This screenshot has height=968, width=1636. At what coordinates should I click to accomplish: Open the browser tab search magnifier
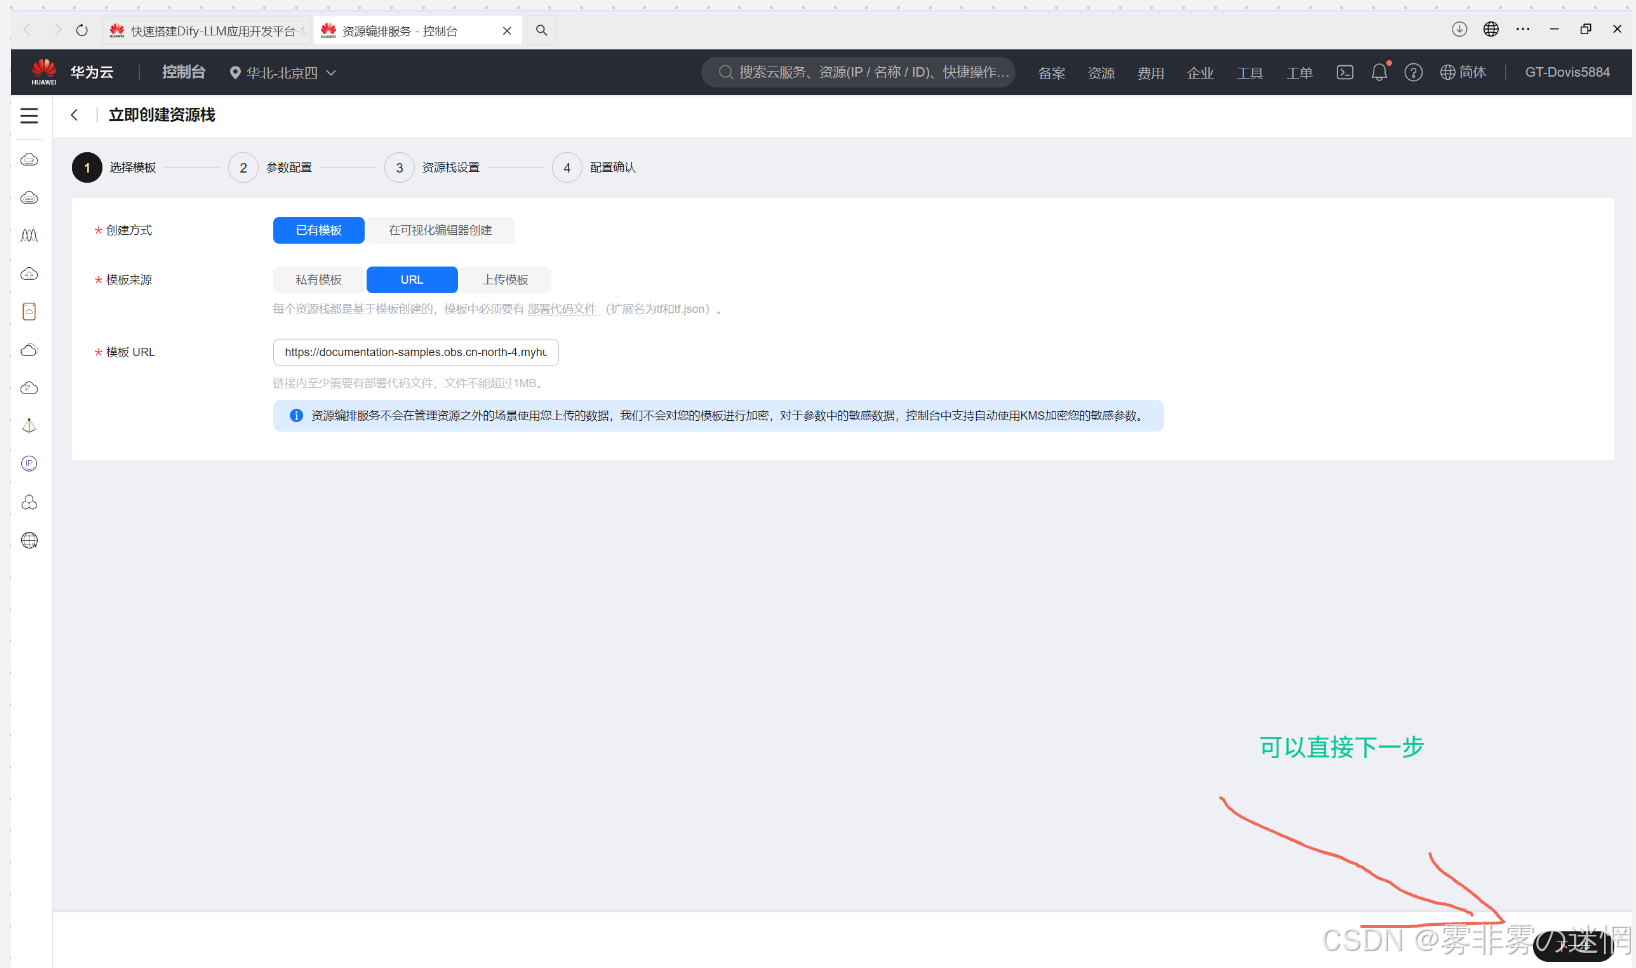541,30
